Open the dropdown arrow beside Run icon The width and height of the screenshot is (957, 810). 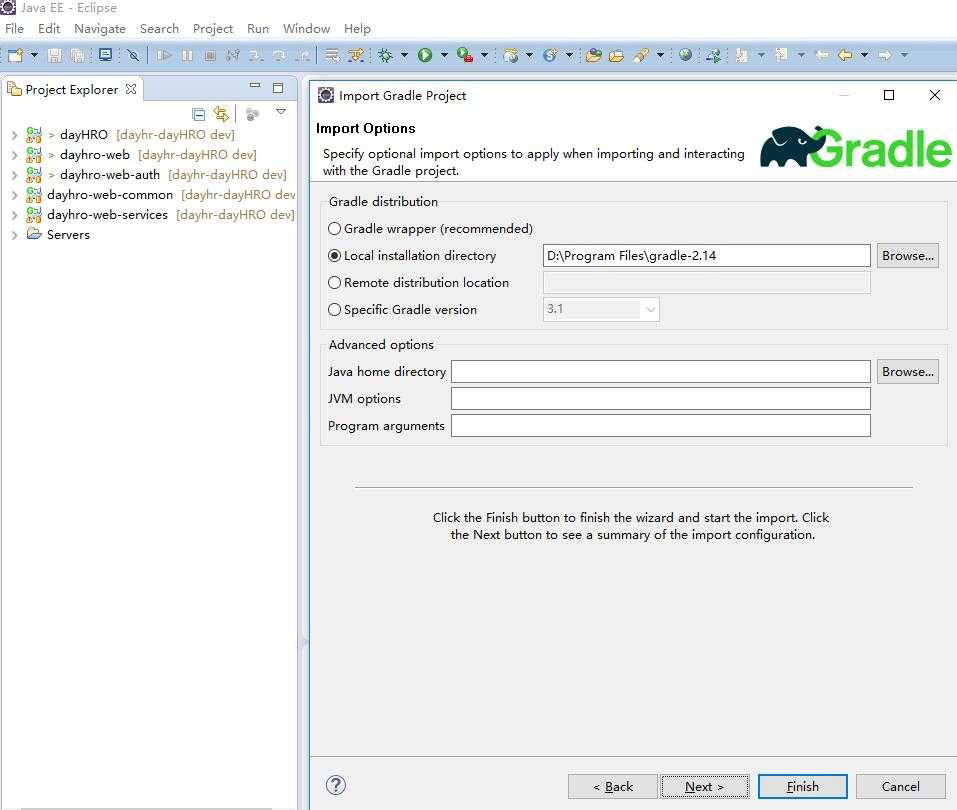(444, 56)
